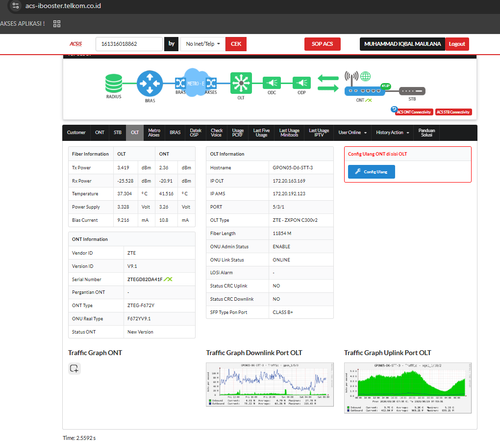The image size is (500, 447).
Task: Select Status ONT value New Version
Action: (x=140, y=332)
